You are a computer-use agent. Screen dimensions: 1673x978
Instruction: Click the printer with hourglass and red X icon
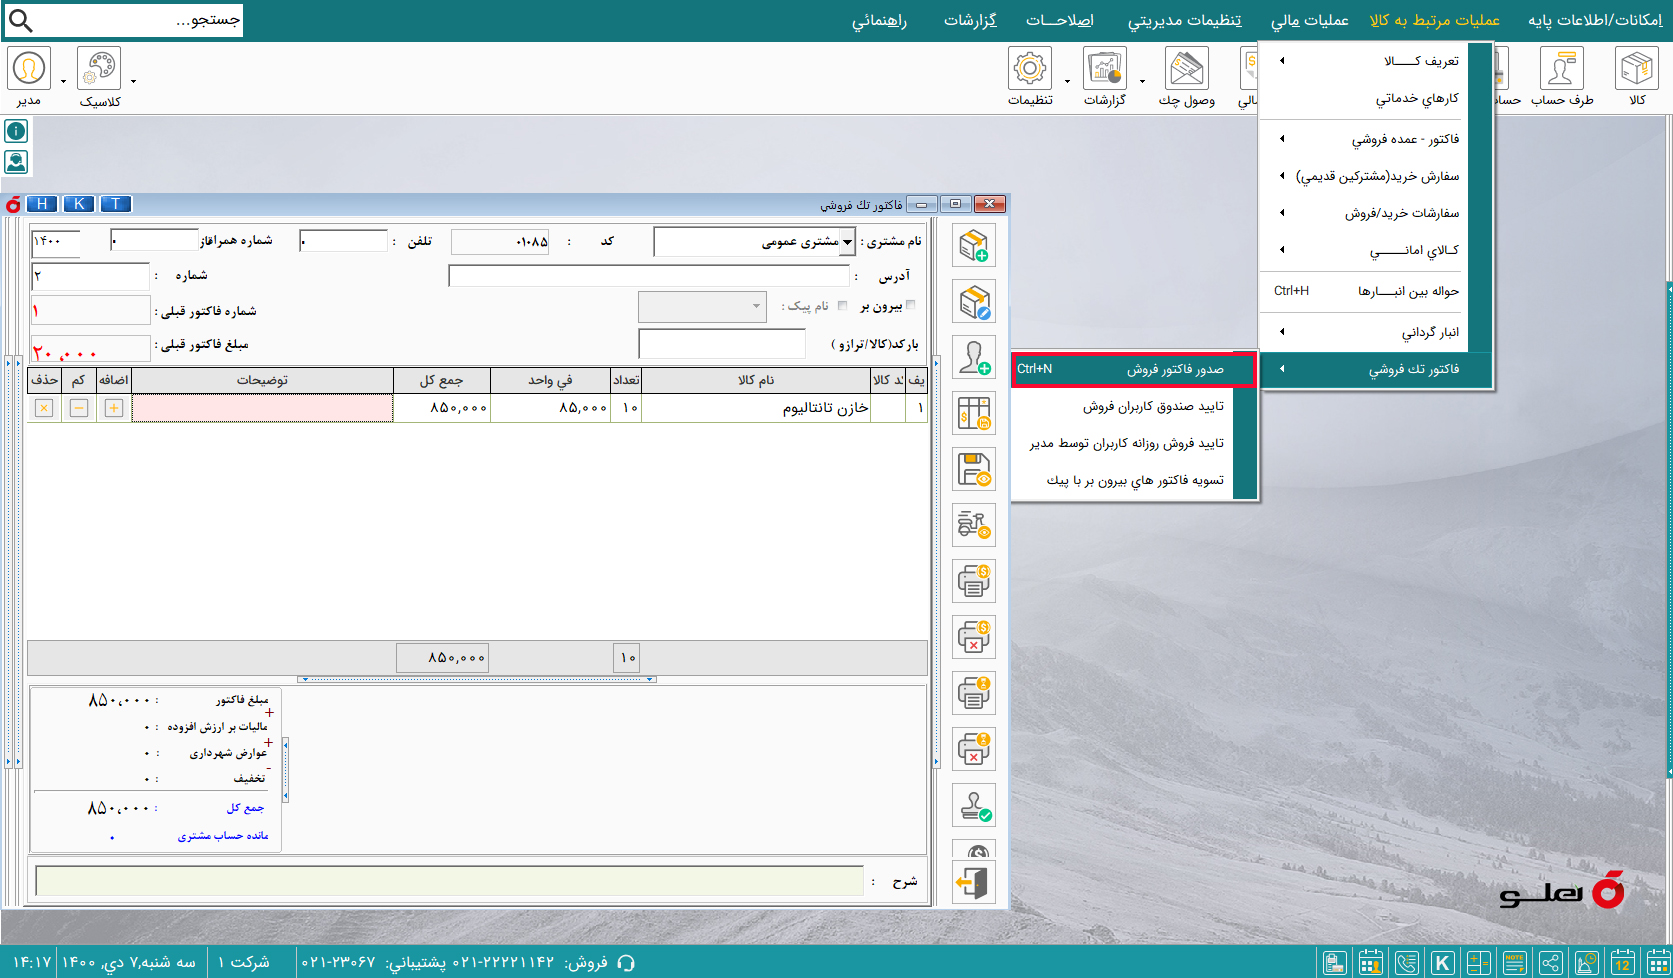pos(974,749)
